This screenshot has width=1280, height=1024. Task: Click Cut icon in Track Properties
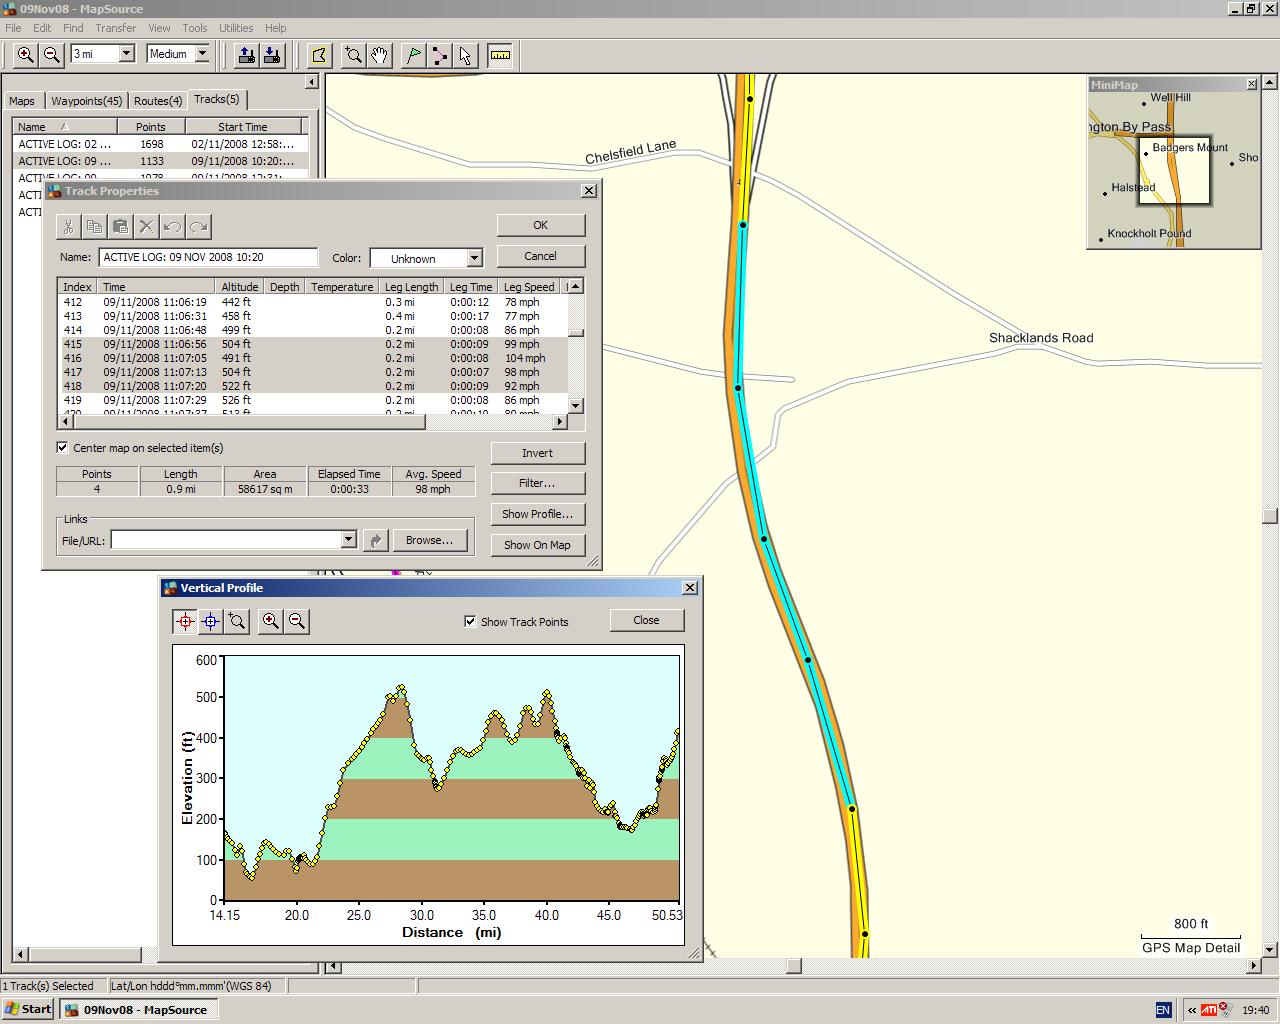click(68, 226)
